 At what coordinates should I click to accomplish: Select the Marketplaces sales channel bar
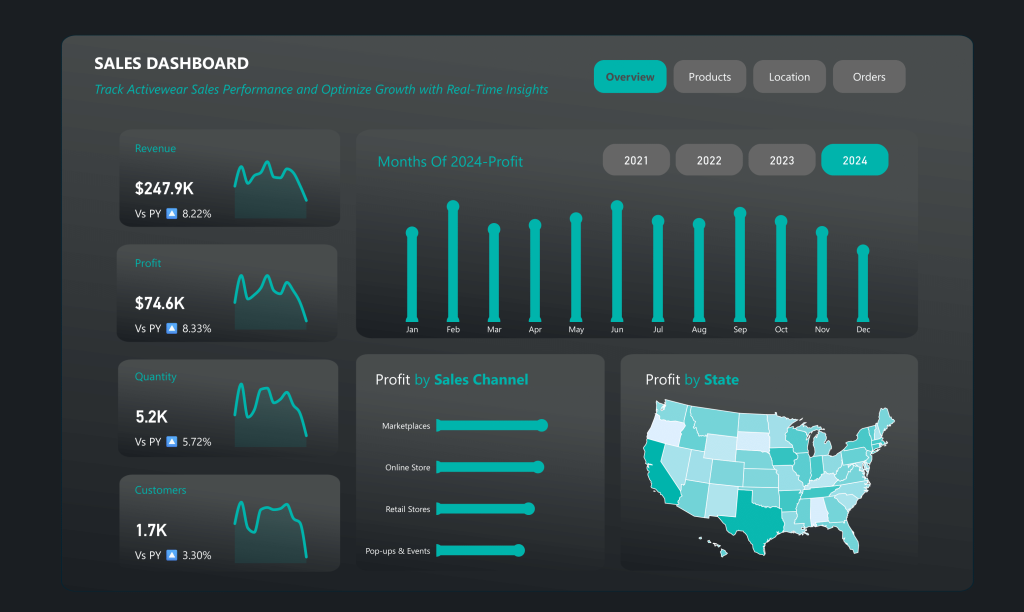point(490,426)
